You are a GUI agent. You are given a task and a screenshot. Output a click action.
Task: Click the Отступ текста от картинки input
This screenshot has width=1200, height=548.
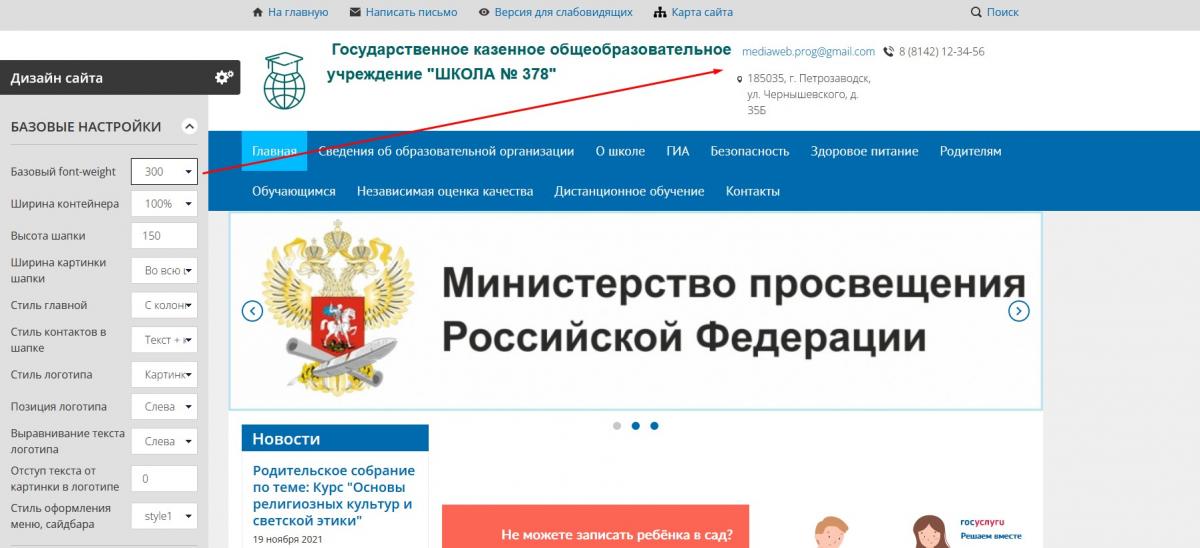pos(164,479)
